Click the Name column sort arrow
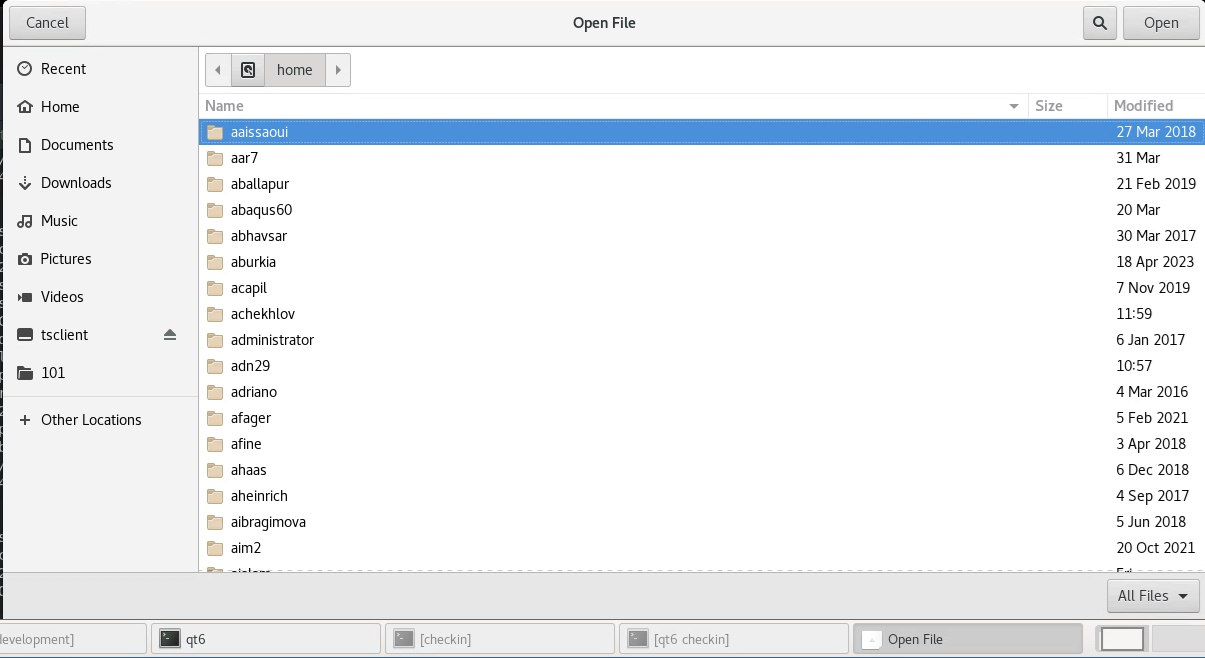The image size is (1205, 658). [1014, 106]
